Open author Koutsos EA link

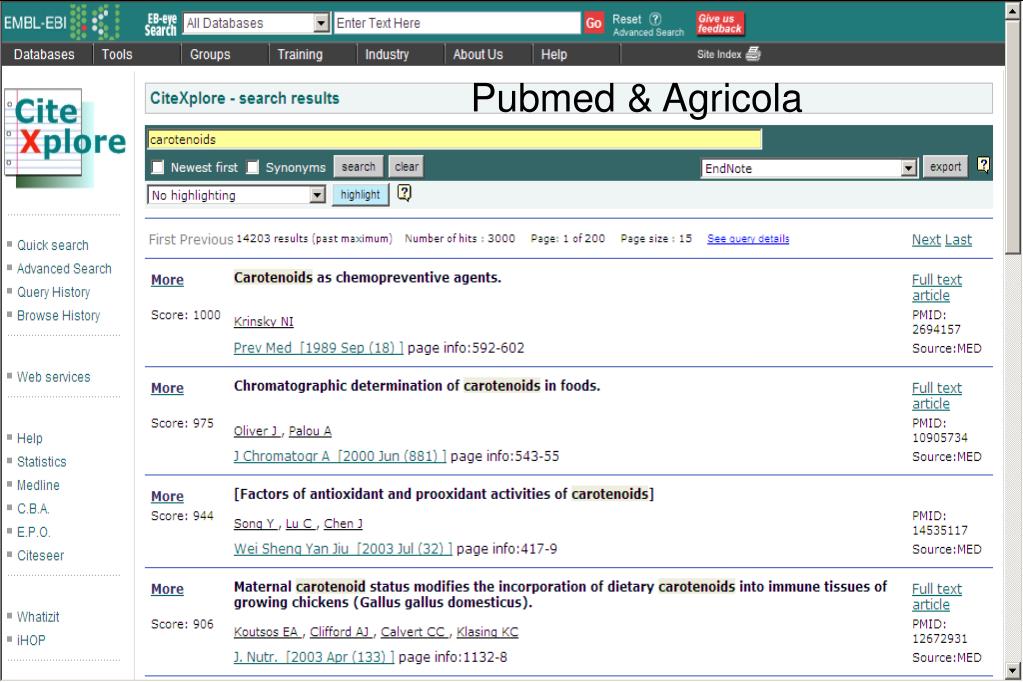tap(267, 632)
